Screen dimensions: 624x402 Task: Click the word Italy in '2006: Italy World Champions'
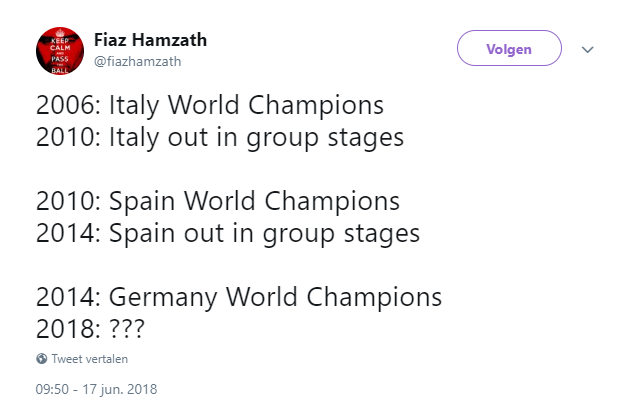[135, 105]
